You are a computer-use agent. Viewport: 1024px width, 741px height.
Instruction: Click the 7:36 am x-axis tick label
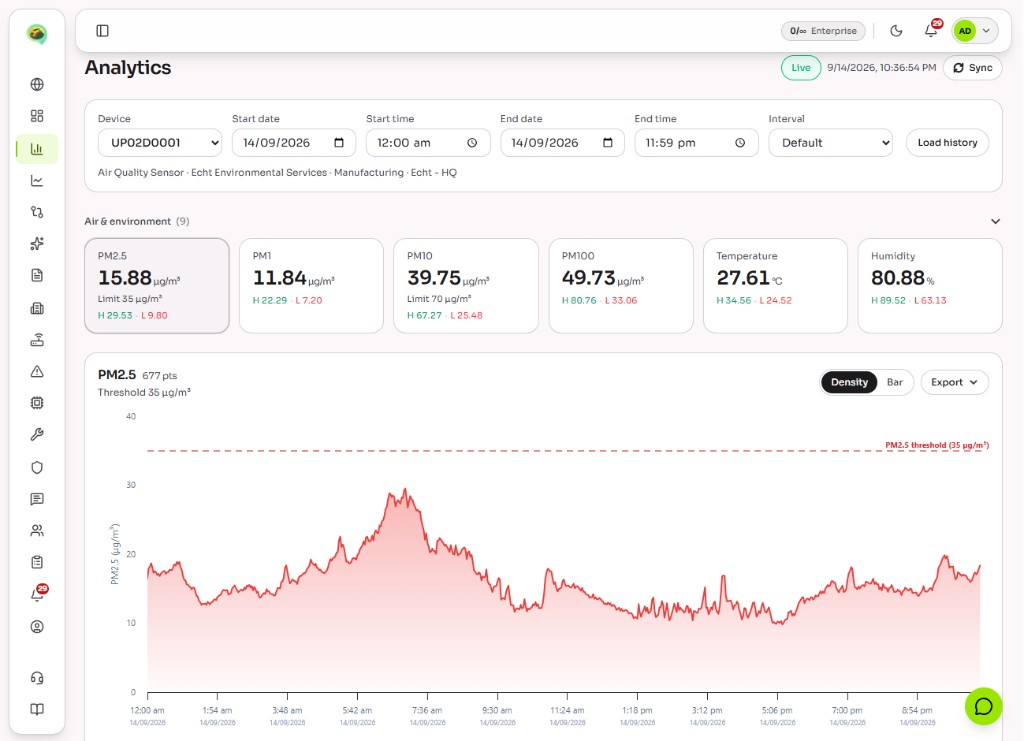pyautogui.click(x=427, y=710)
